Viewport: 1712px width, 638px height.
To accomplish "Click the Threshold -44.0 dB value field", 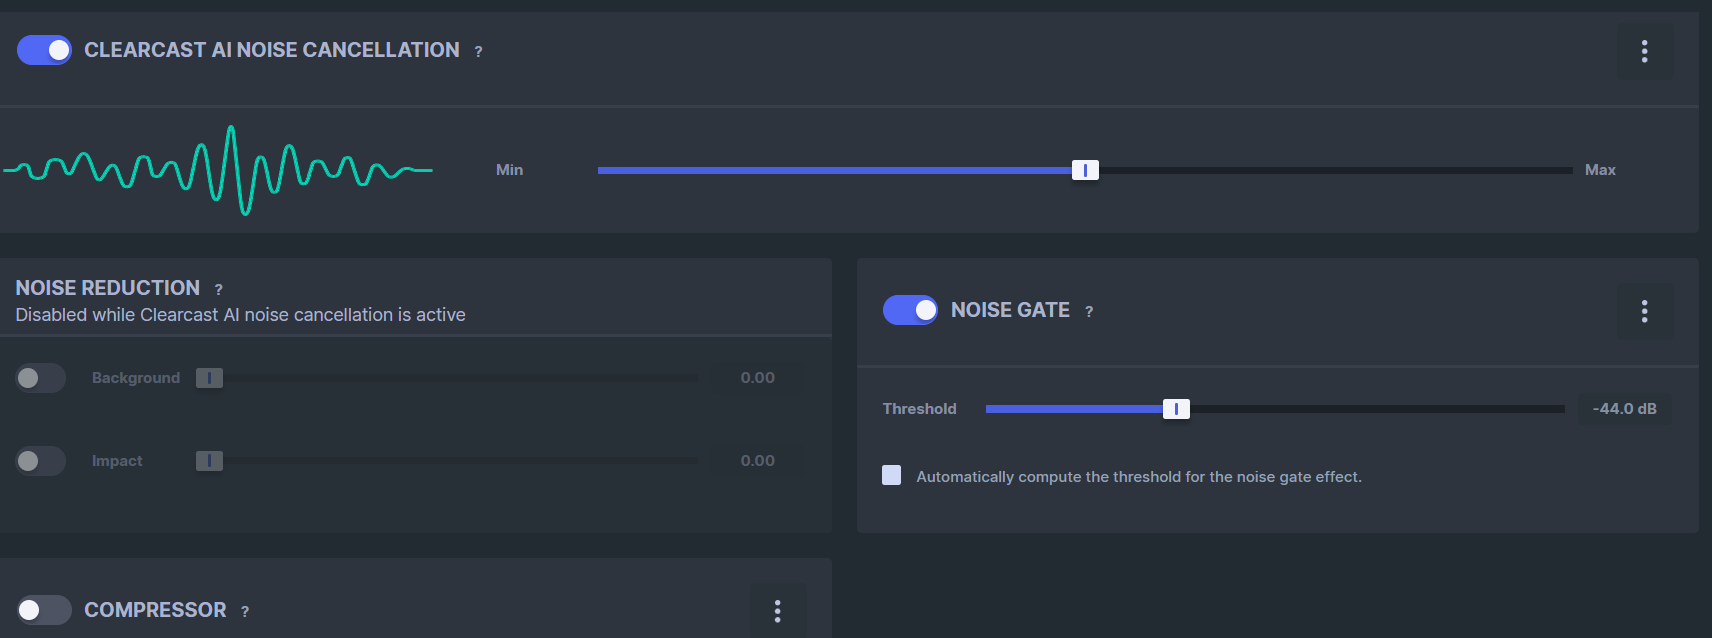I will click(1624, 409).
